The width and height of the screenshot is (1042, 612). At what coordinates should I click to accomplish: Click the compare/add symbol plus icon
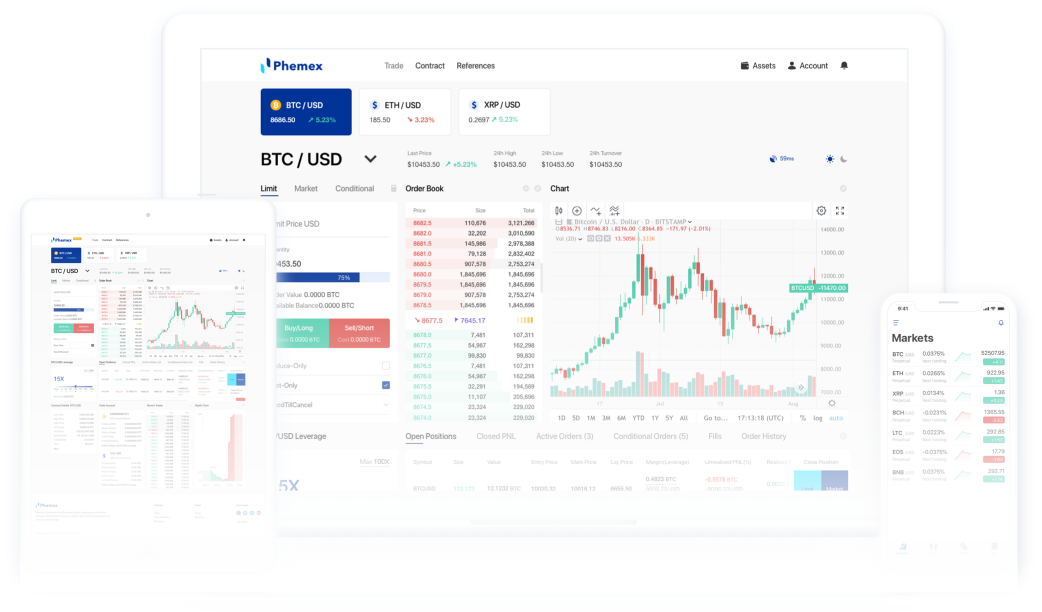[577, 211]
